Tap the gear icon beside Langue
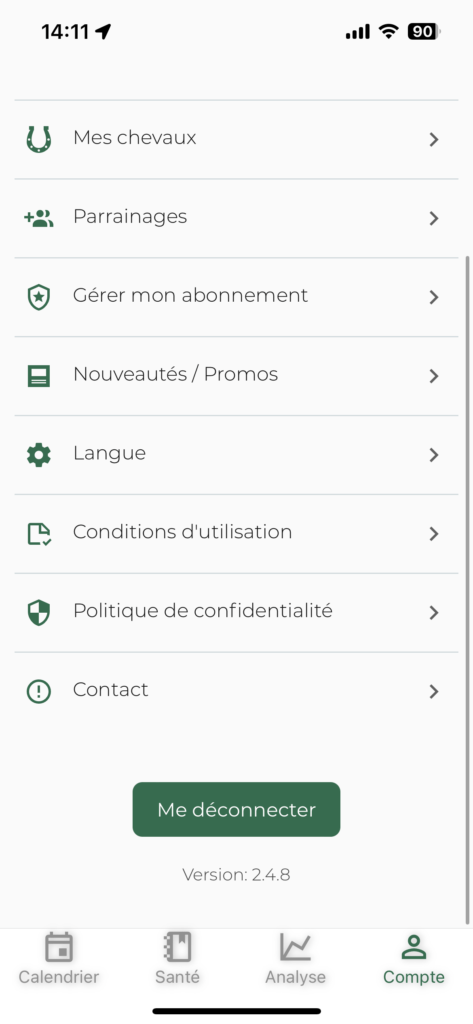Image resolution: width=473 pixels, height=1024 pixels. 39,455
